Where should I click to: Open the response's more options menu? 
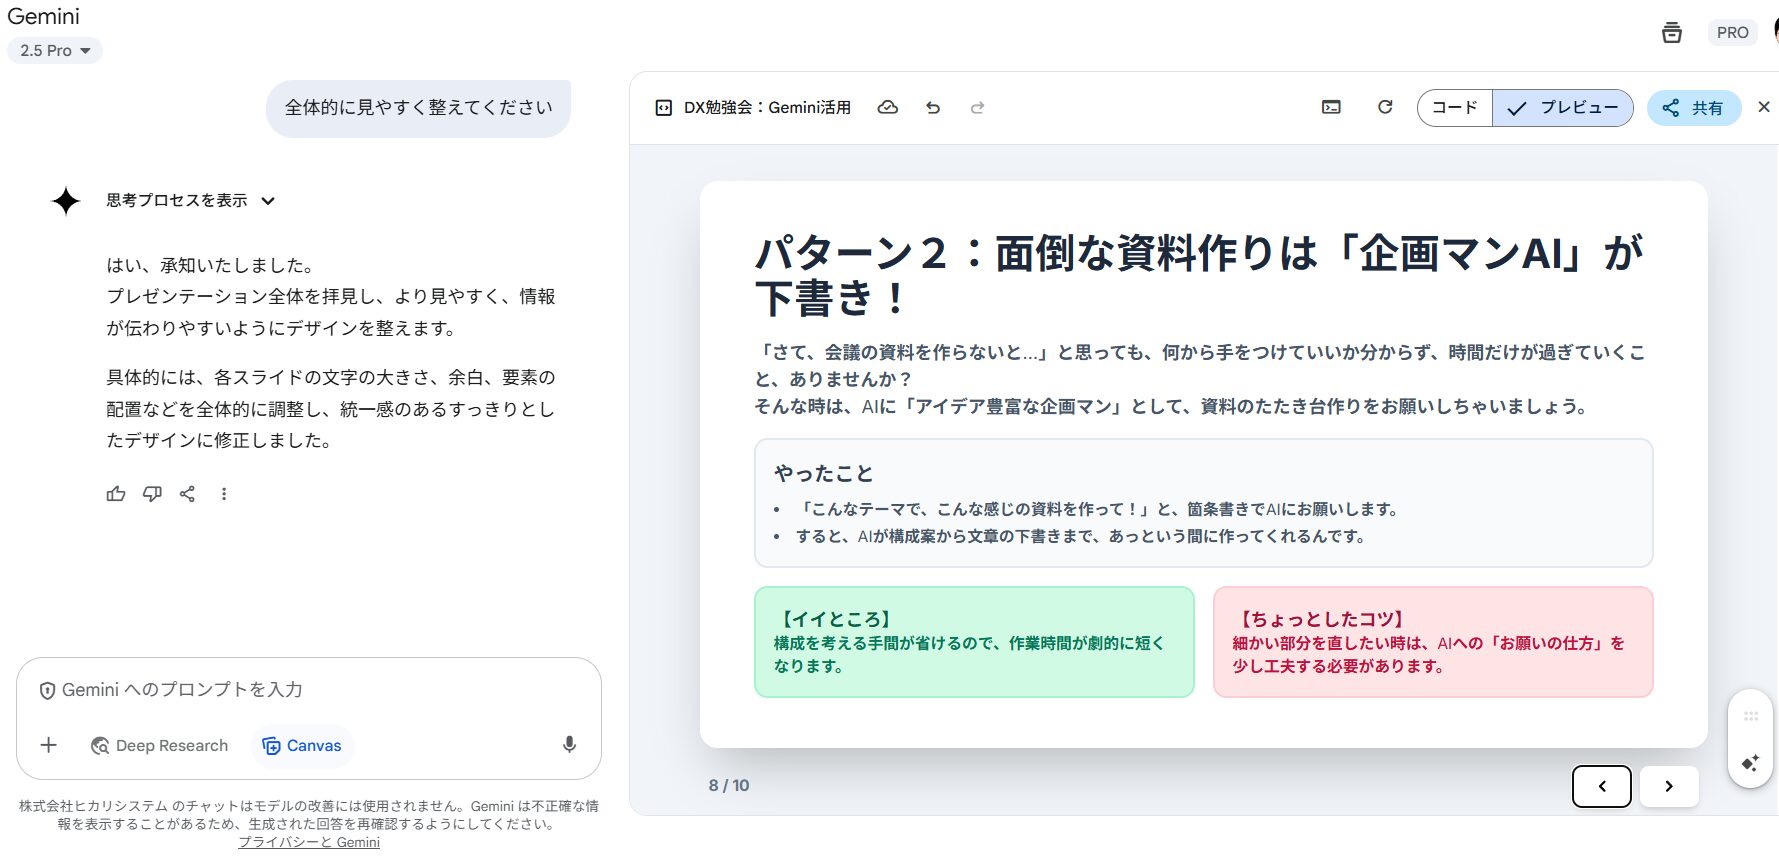224,494
